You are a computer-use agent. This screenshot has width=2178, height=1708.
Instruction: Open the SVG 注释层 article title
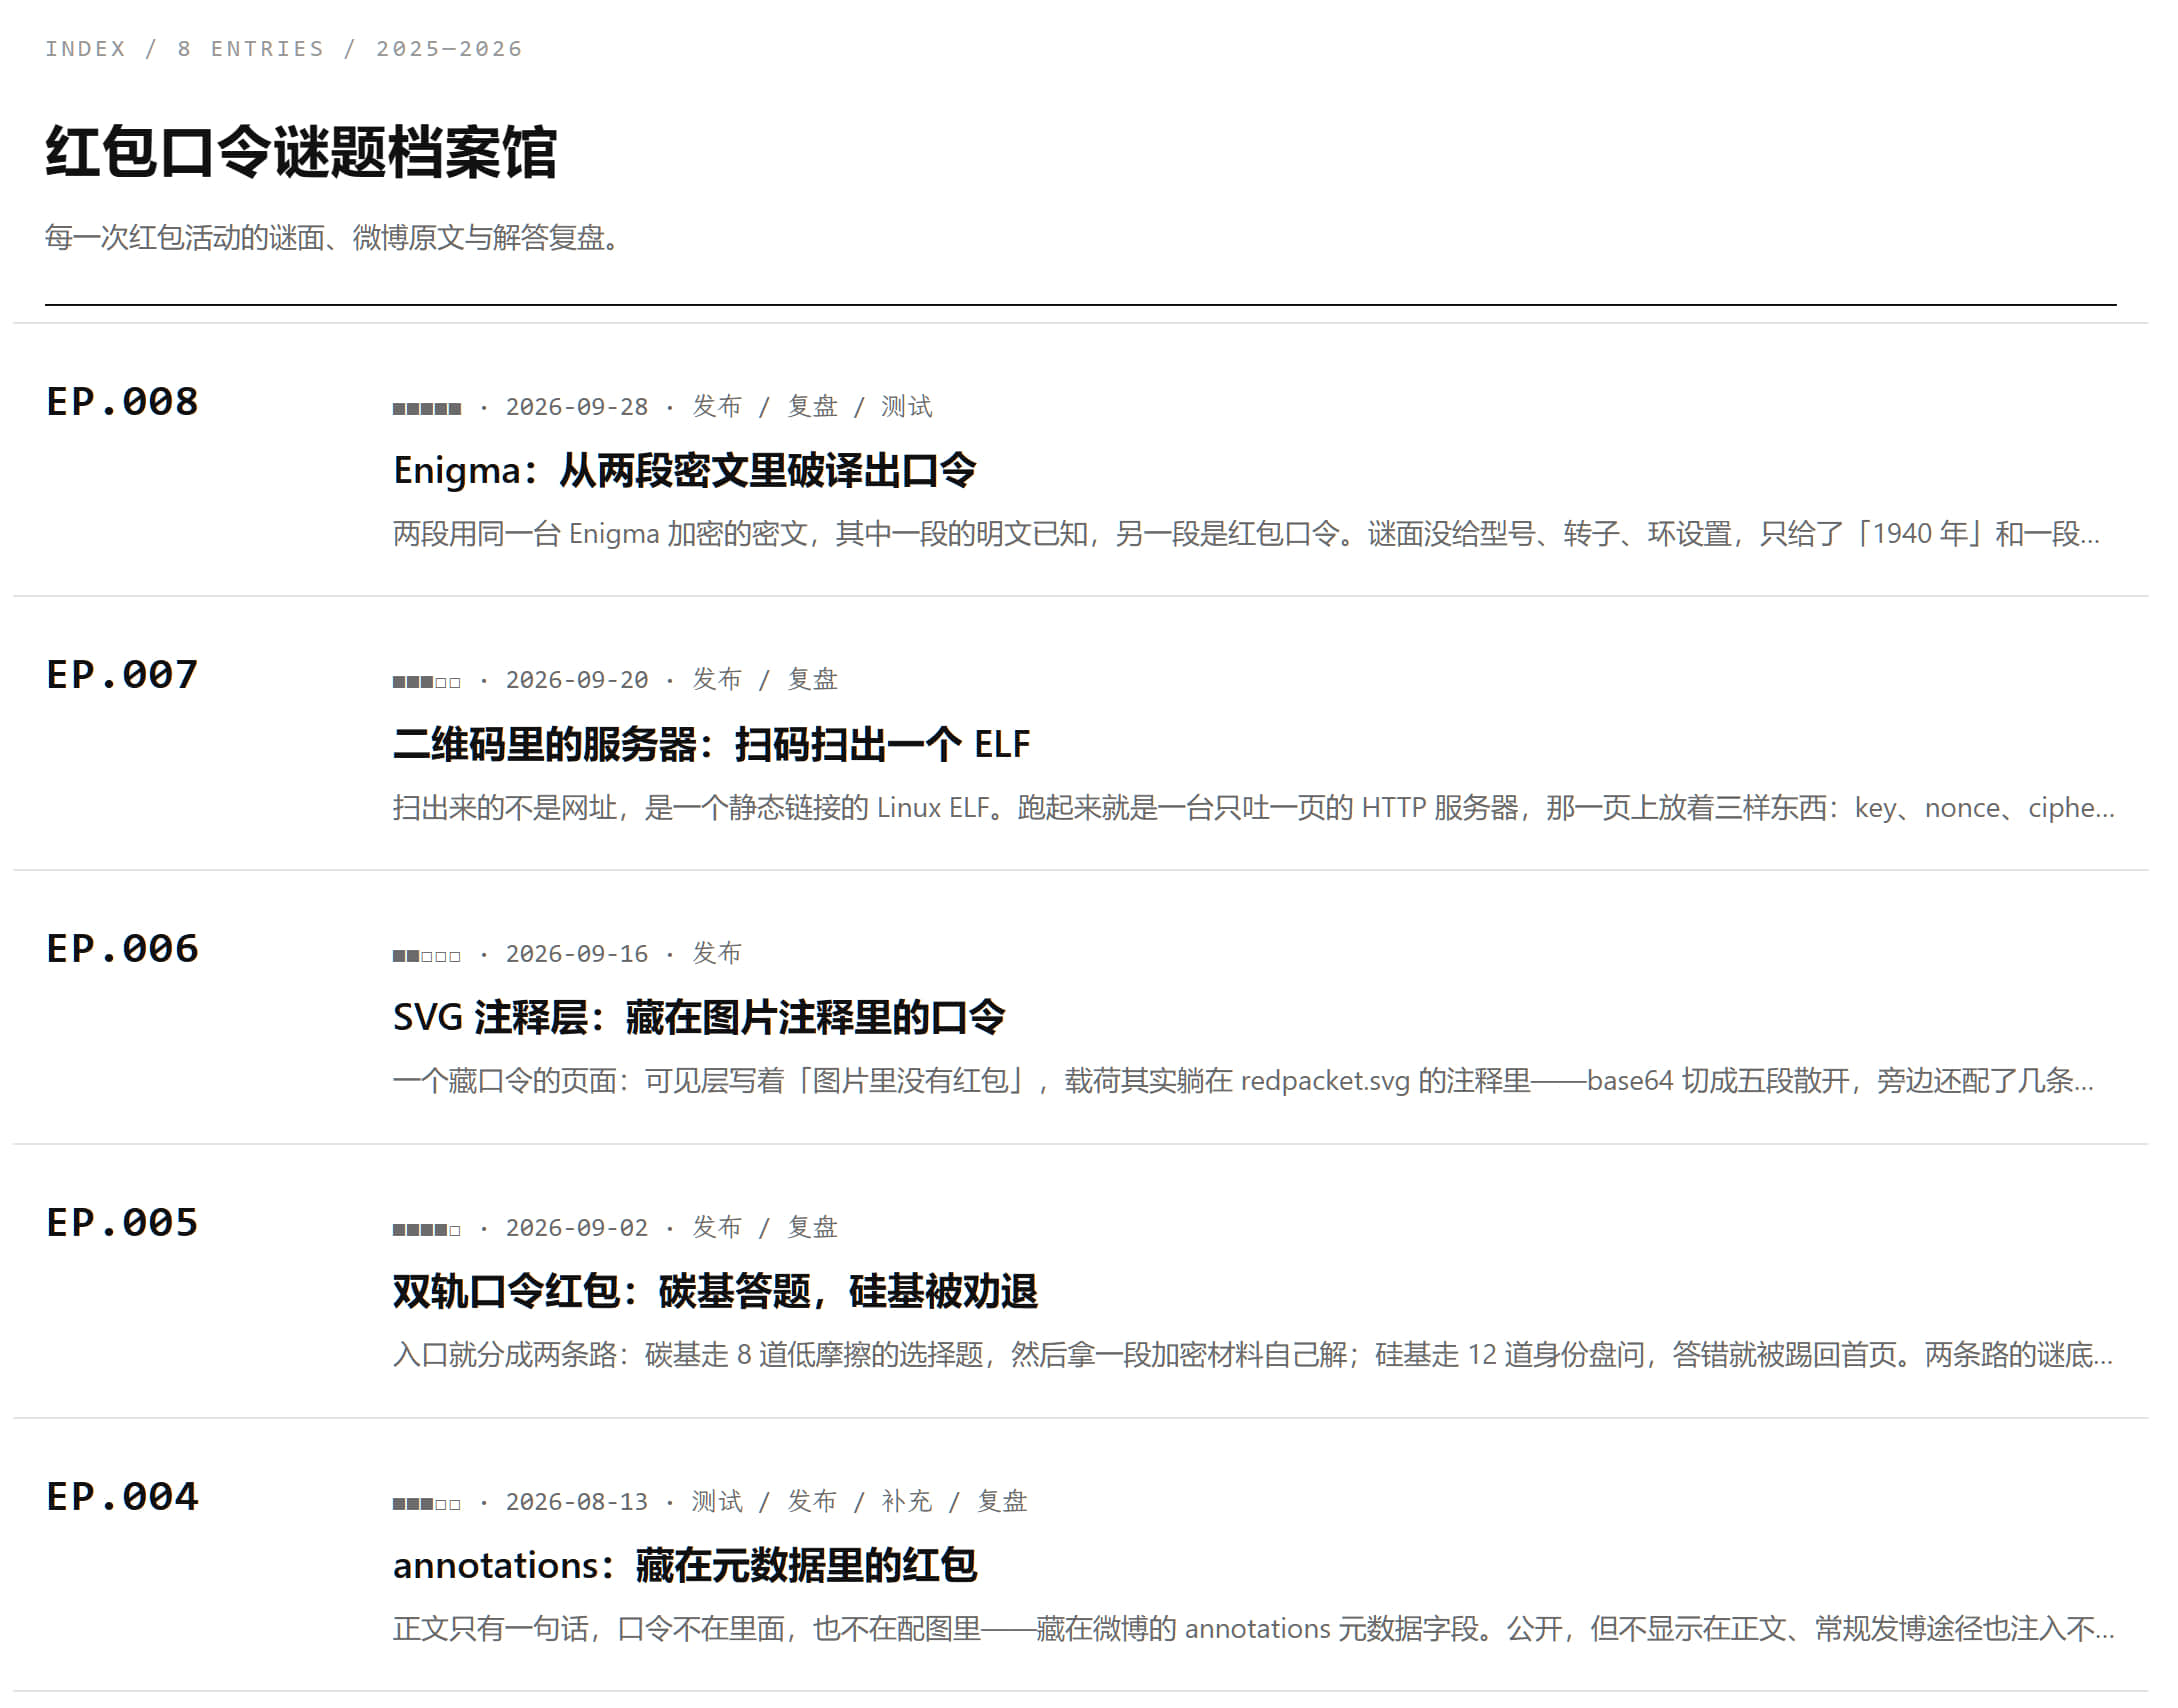coord(698,1017)
